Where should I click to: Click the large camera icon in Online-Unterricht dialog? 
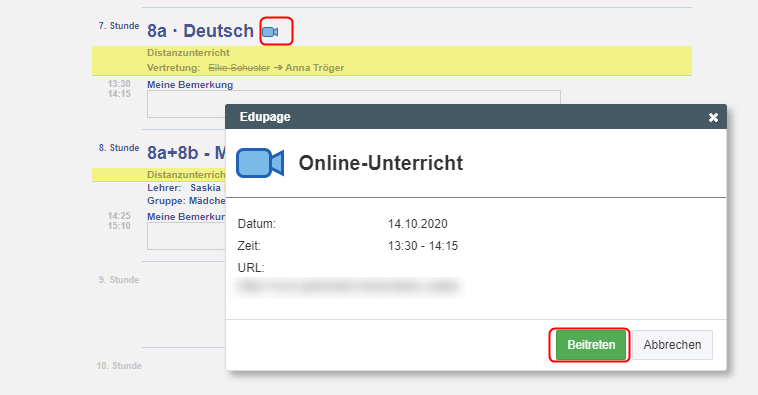(x=260, y=163)
